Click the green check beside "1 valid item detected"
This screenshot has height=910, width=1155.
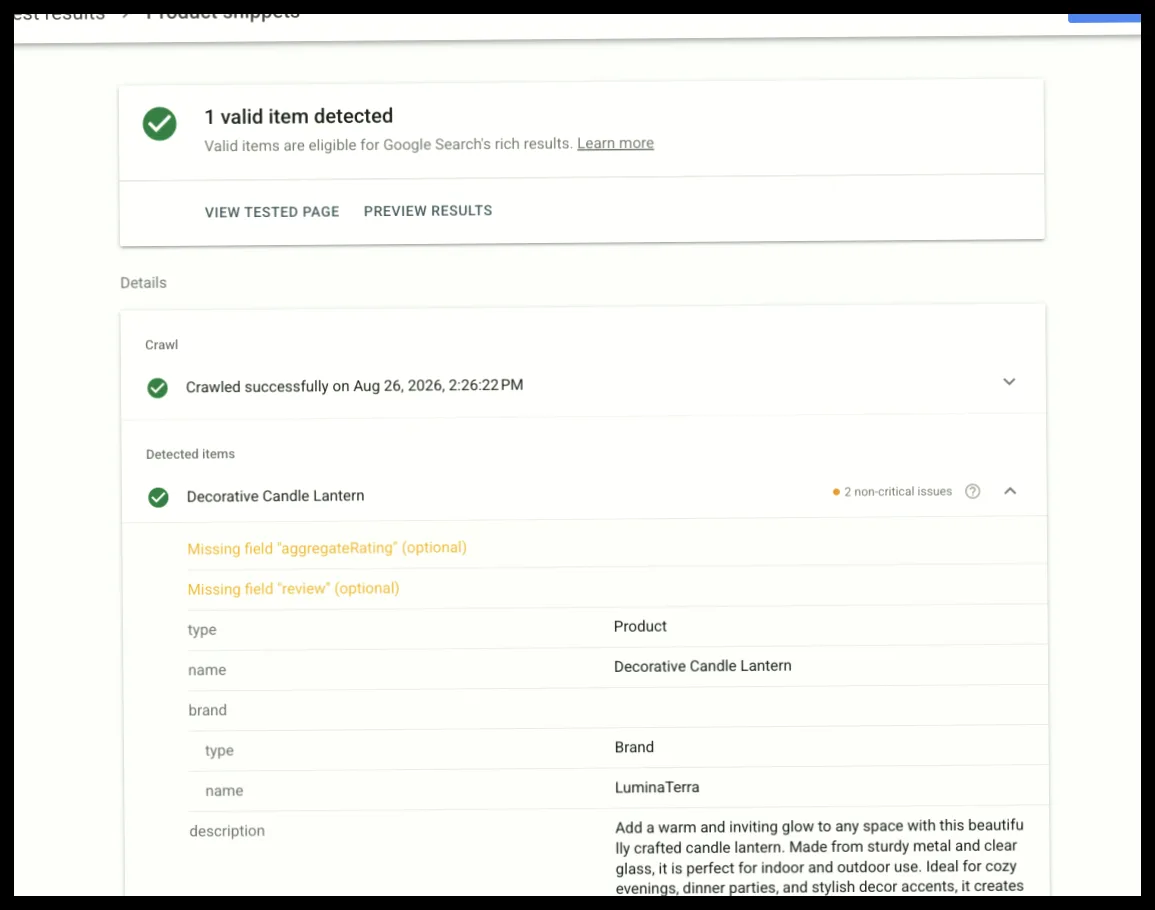coord(159,124)
